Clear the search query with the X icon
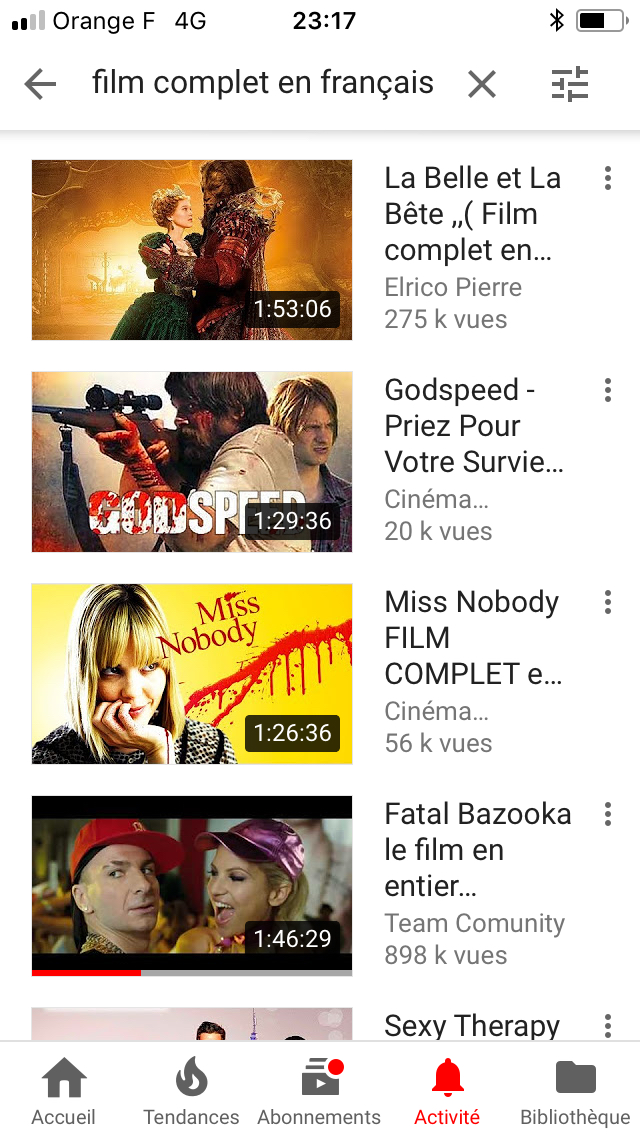This screenshot has width=640, height=1136. 481,85
